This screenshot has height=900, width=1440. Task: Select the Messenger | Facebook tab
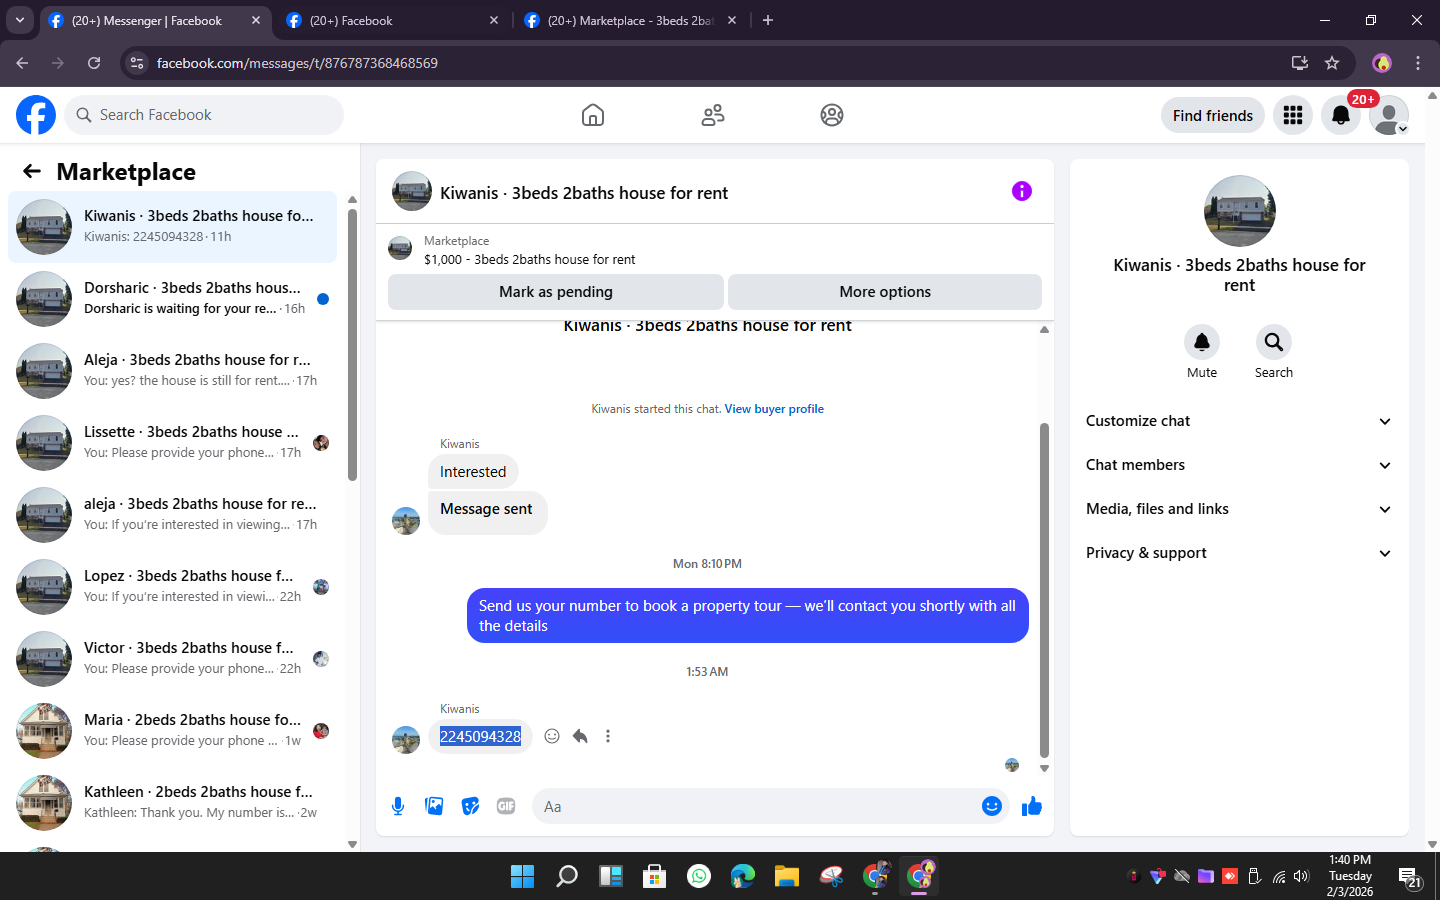pos(155,20)
